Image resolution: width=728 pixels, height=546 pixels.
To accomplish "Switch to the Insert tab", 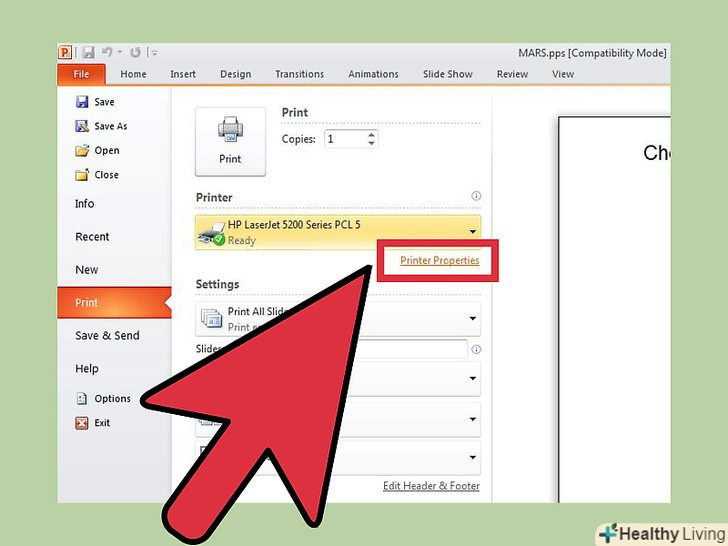I will coord(183,74).
